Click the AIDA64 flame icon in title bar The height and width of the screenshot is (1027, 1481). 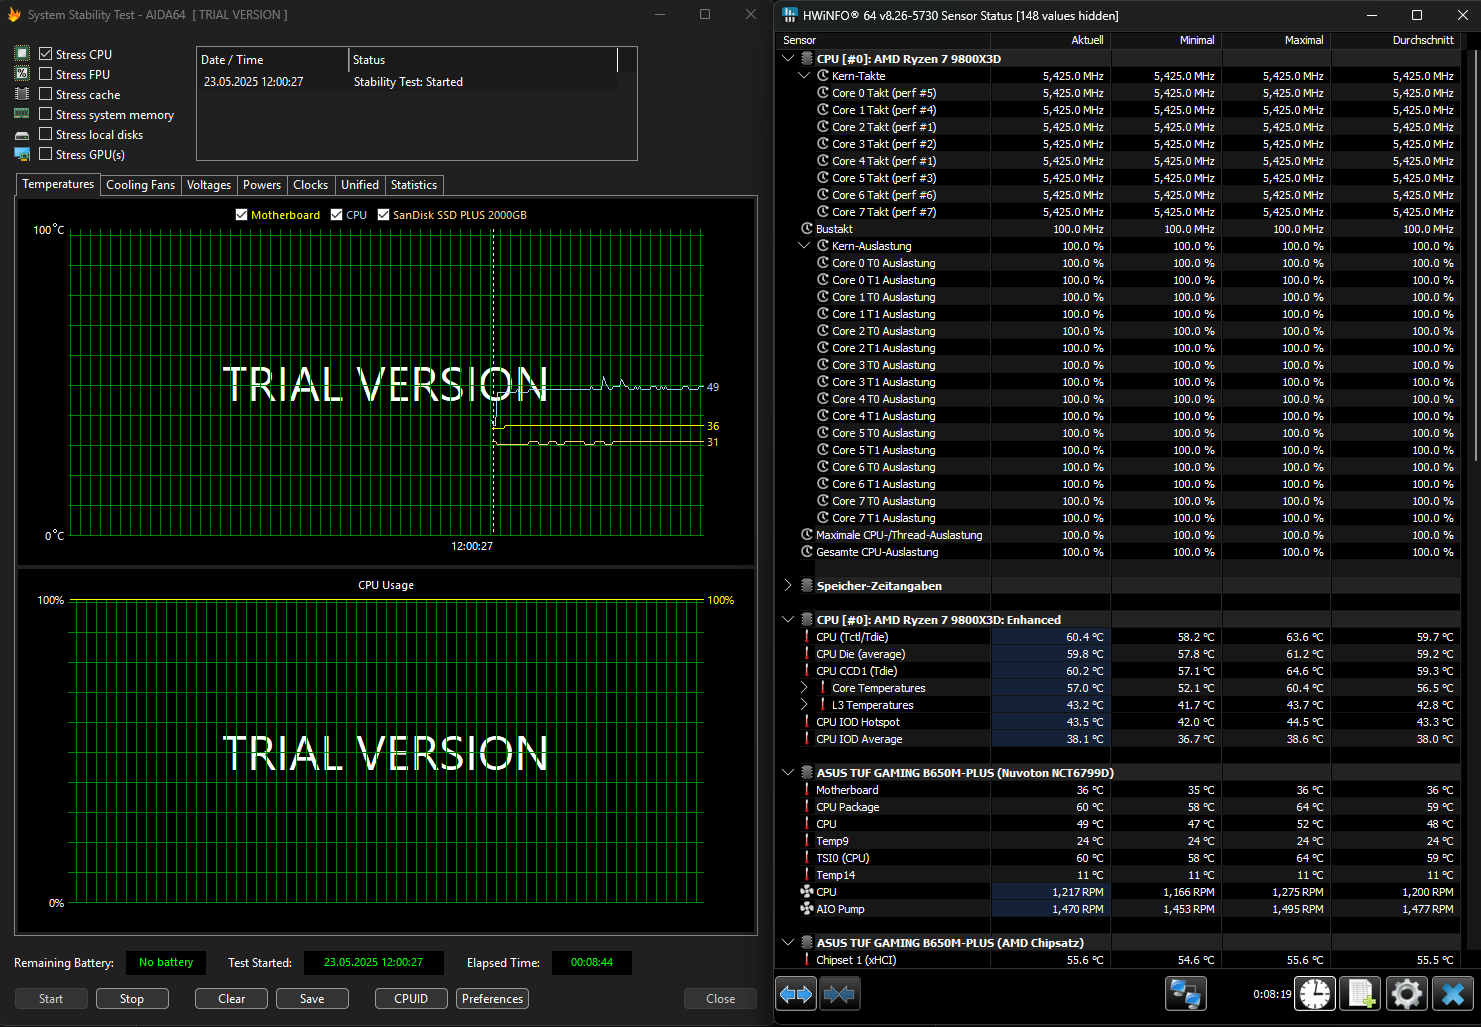[x=14, y=15]
